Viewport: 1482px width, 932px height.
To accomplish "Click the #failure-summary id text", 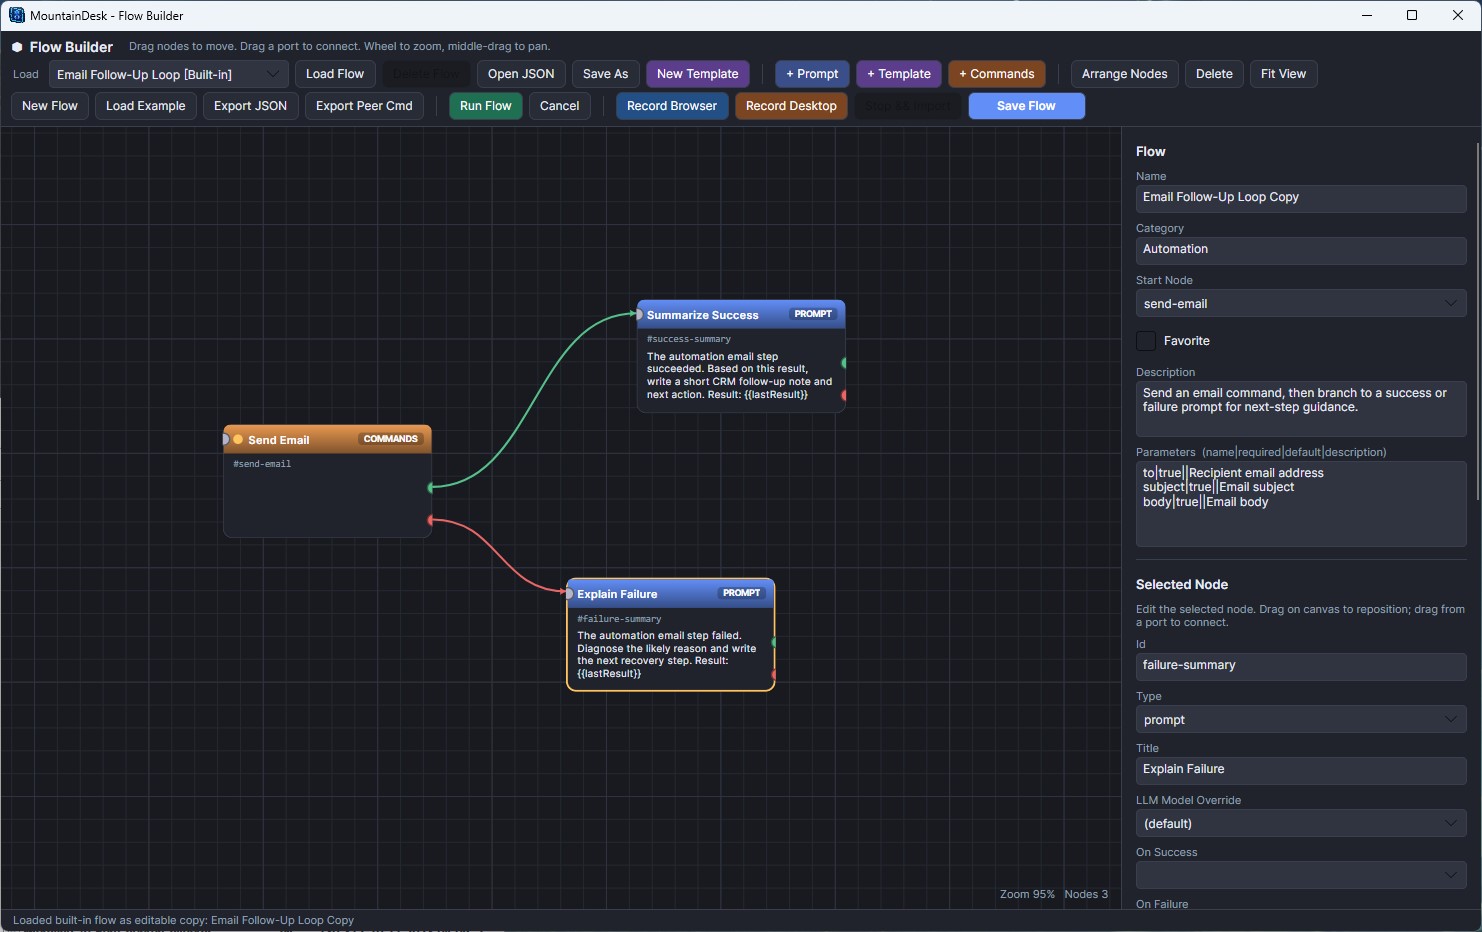I will pos(619,619).
